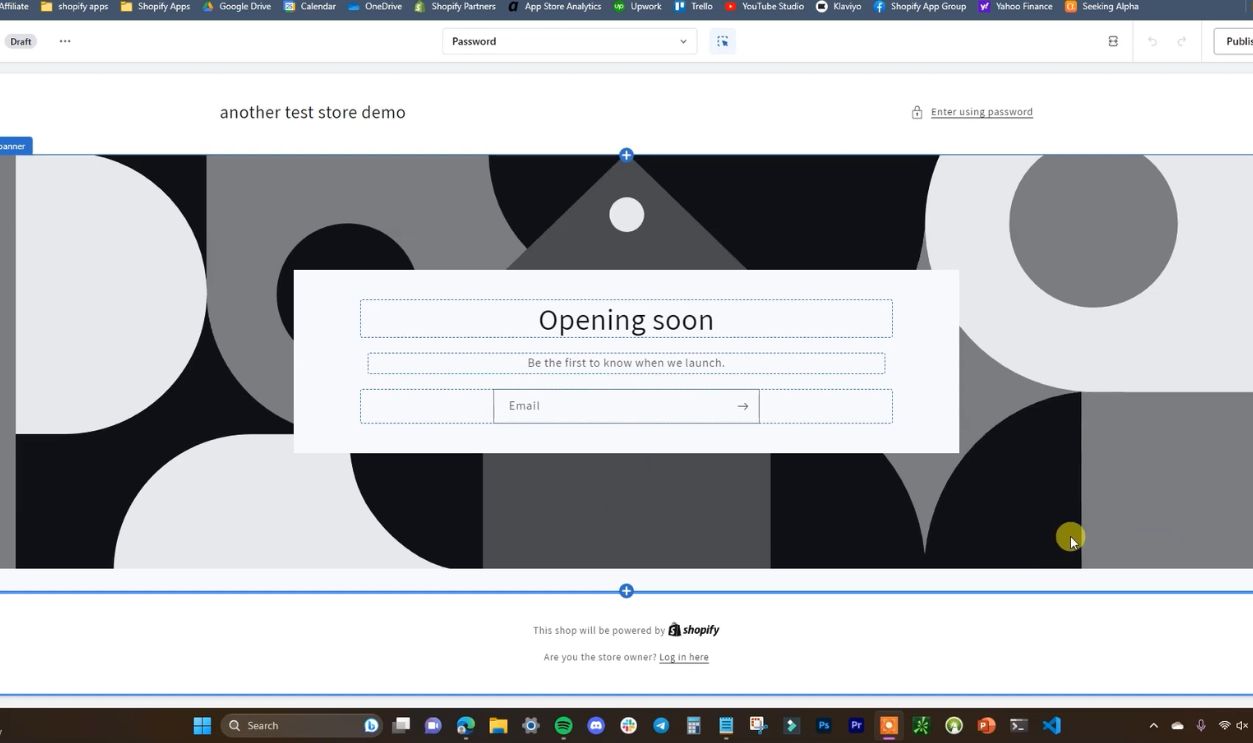Click inside the Email input field
The height and width of the screenshot is (743, 1253).
[x=600, y=406]
